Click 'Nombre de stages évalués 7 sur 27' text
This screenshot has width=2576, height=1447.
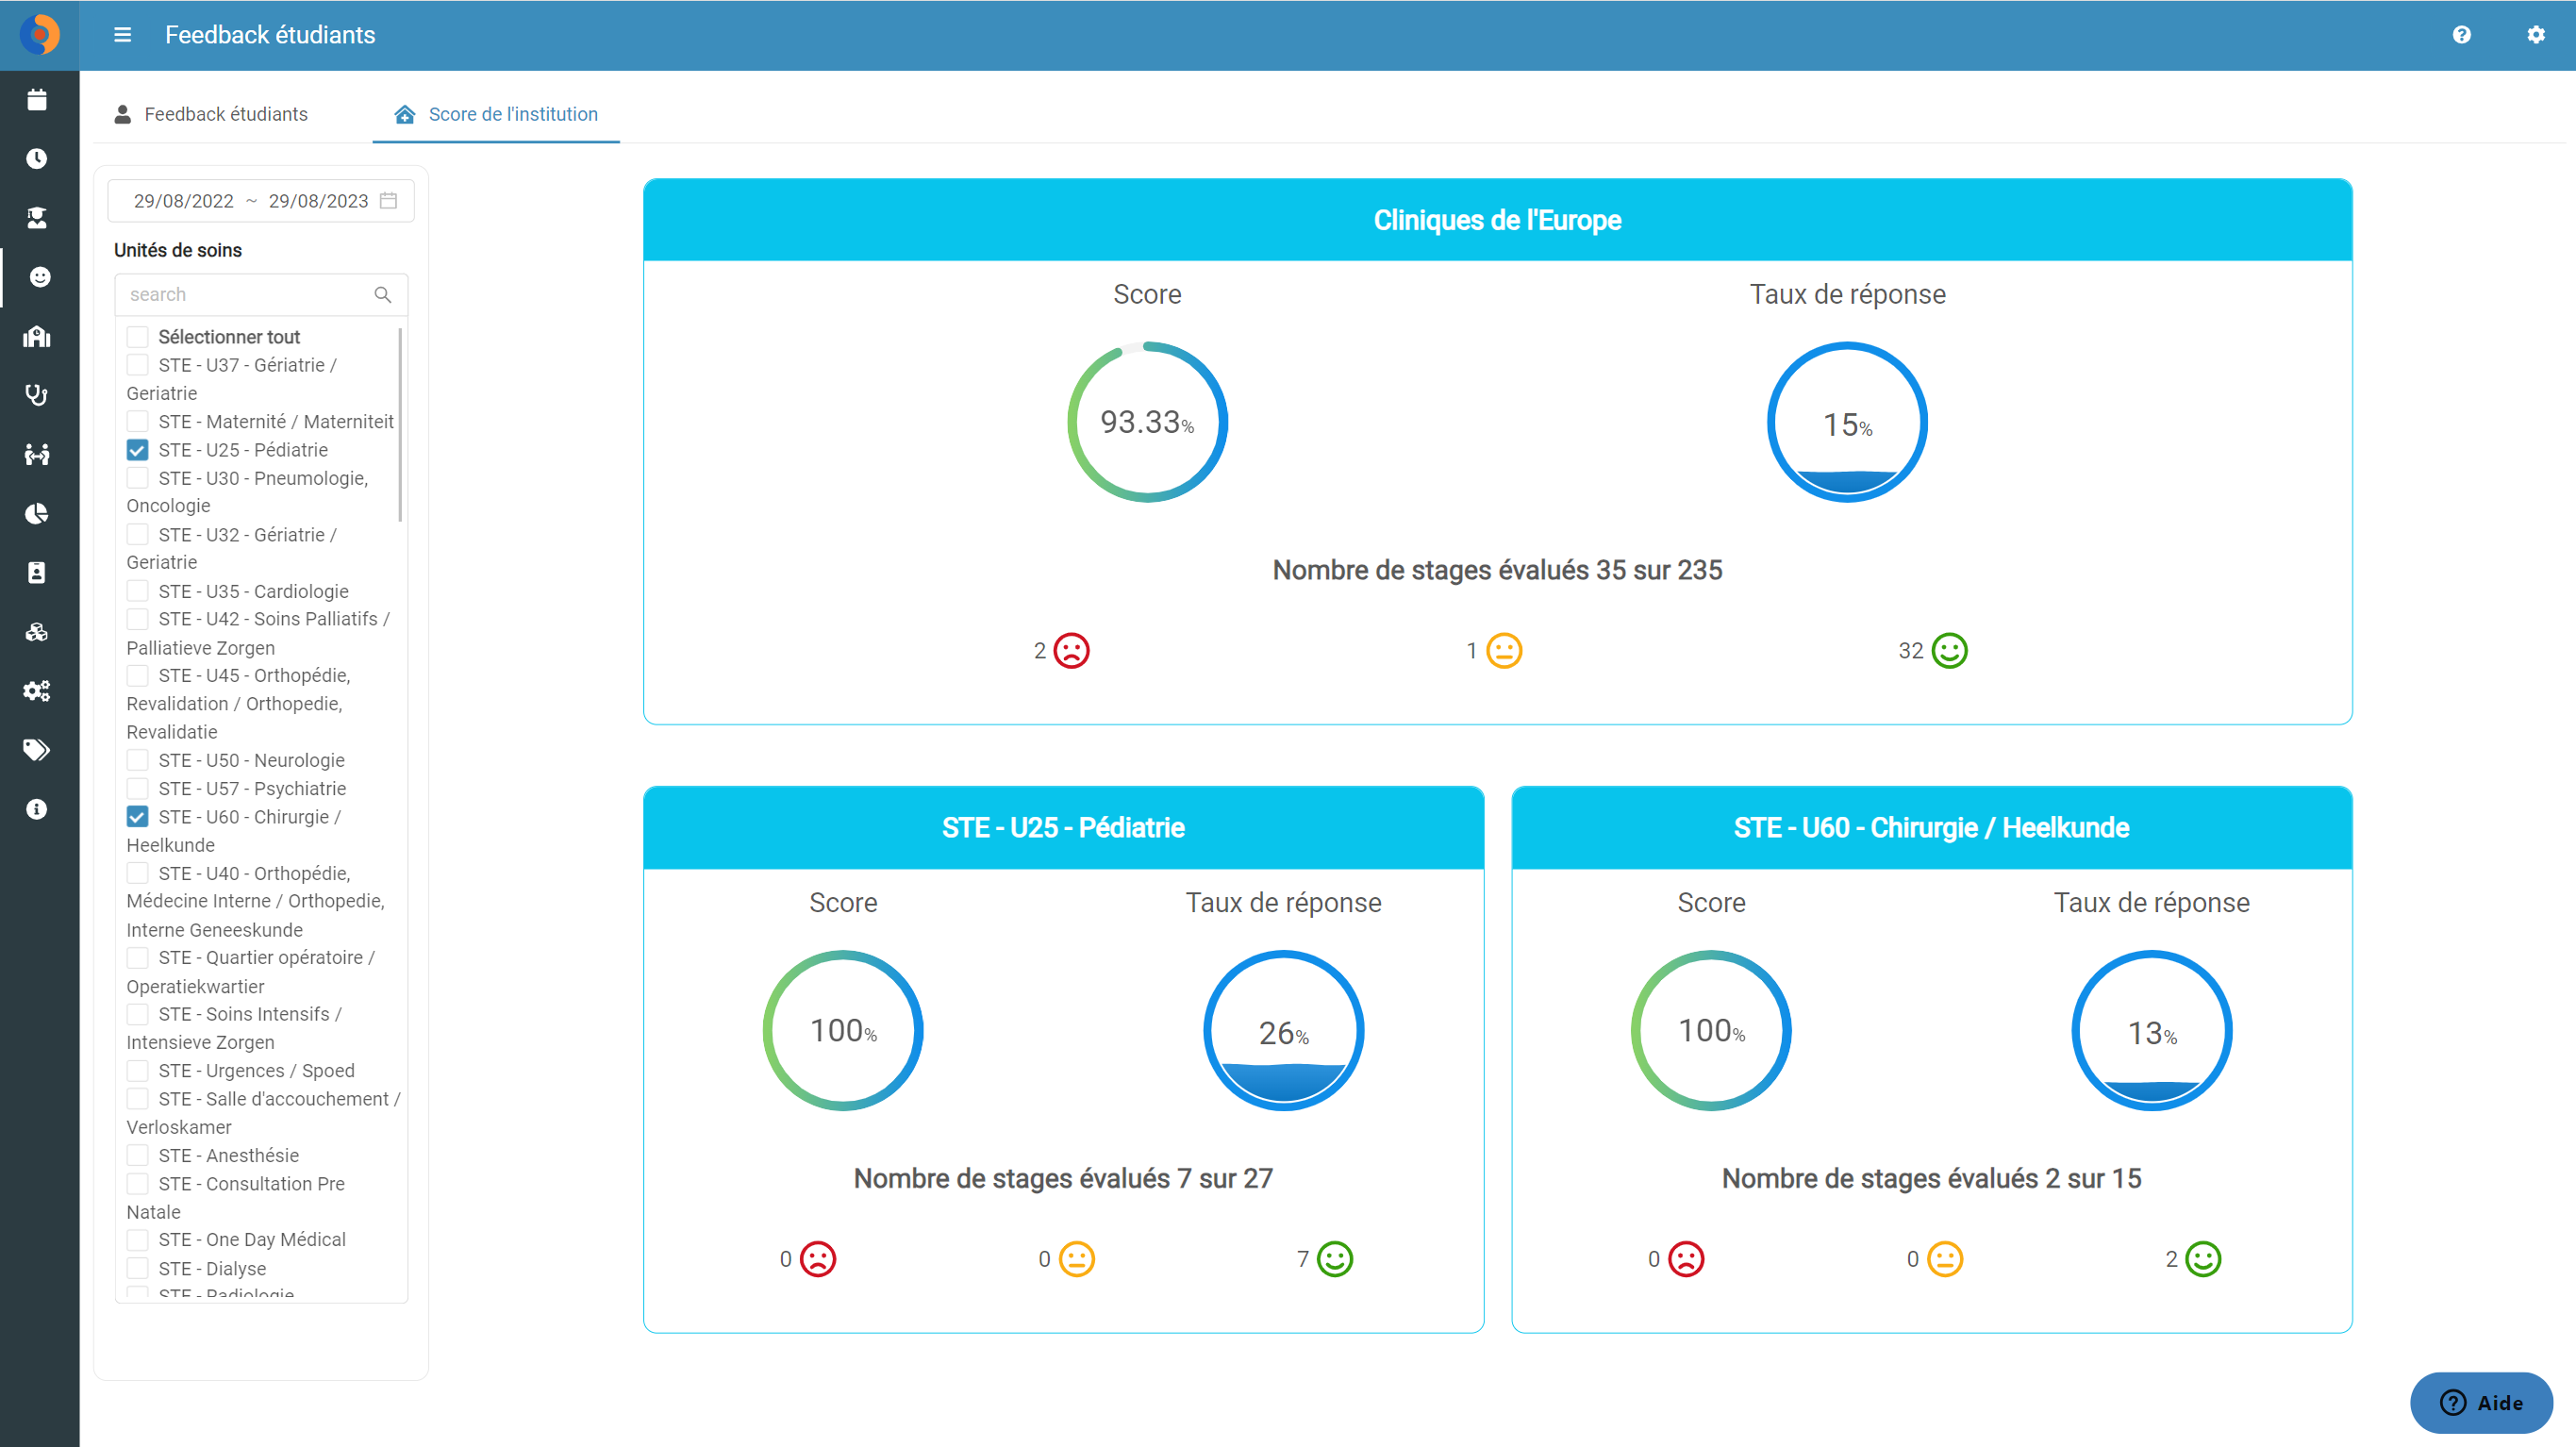[x=1063, y=1178]
